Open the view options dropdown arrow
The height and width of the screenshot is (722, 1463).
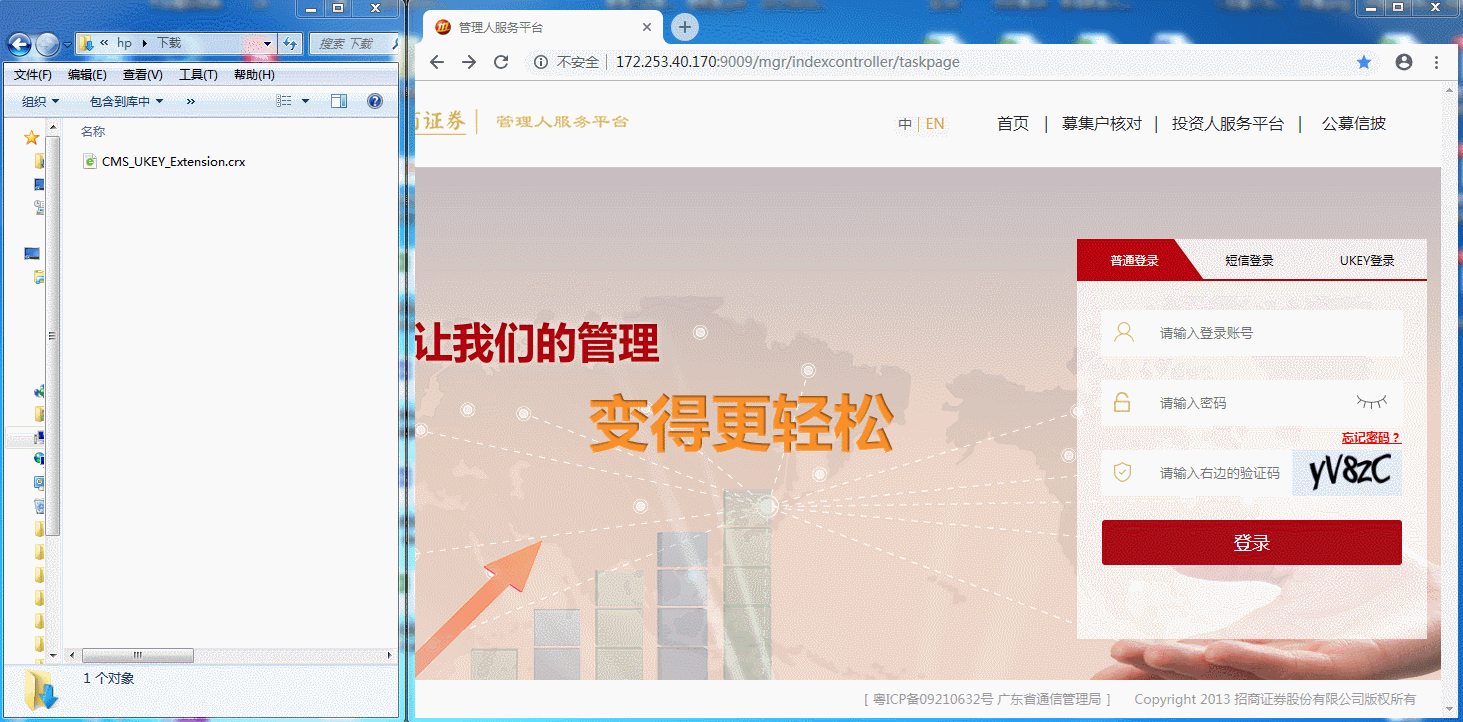(x=305, y=101)
